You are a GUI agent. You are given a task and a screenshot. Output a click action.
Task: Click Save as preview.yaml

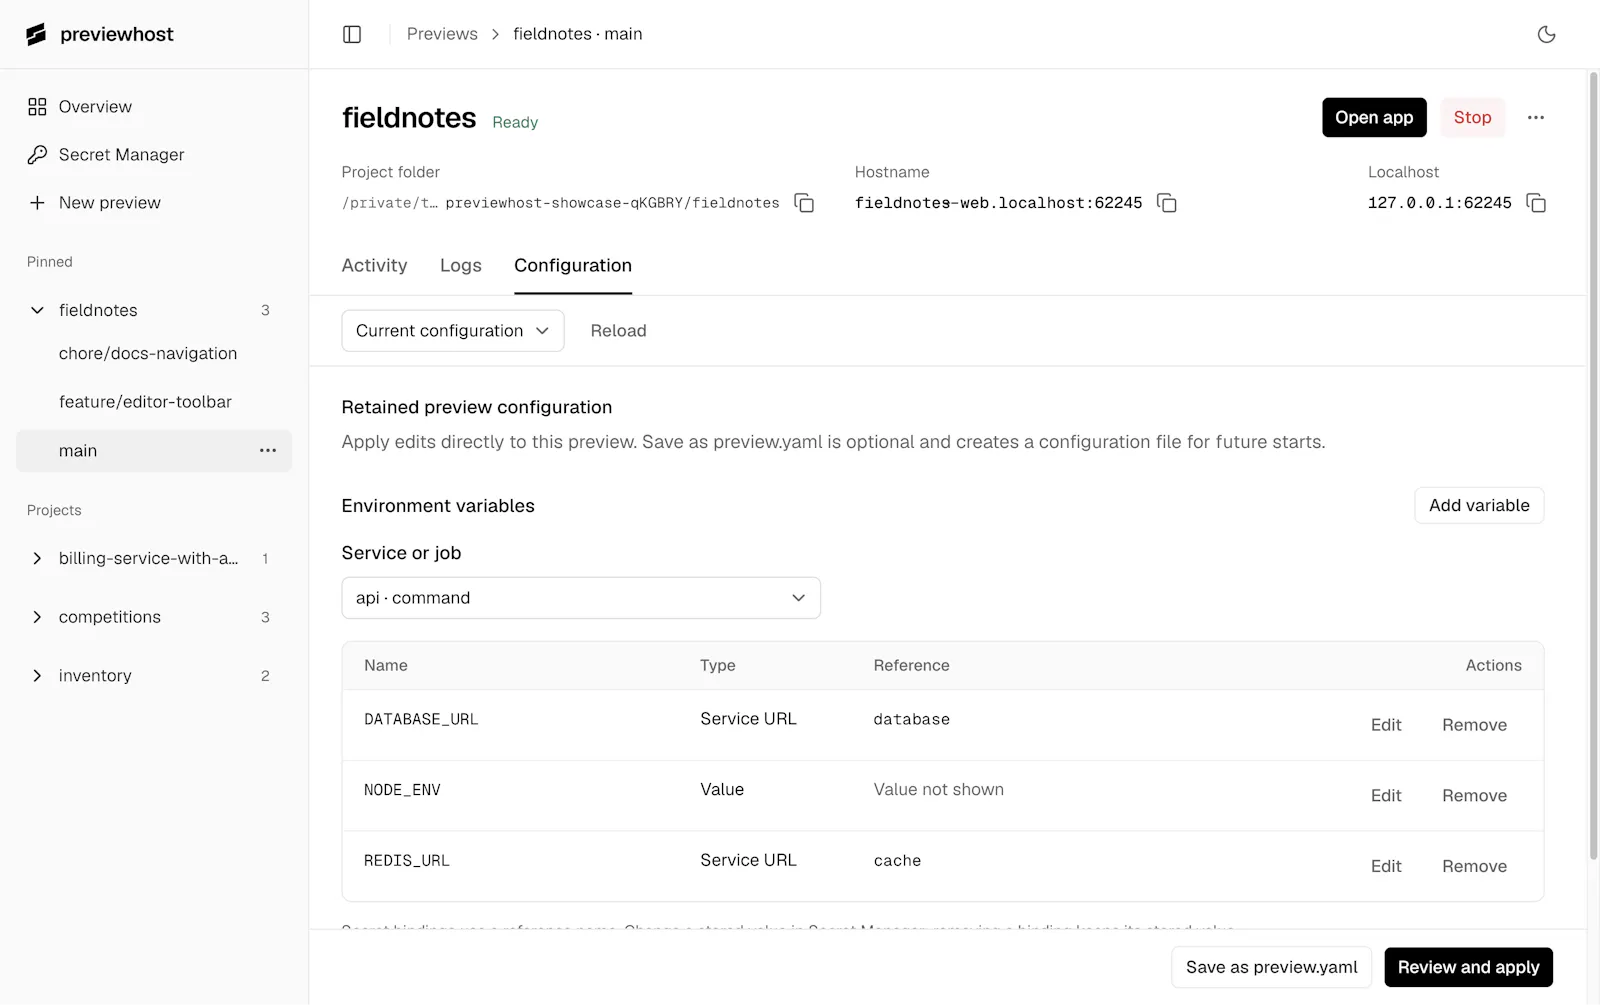pyautogui.click(x=1271, y=967)
